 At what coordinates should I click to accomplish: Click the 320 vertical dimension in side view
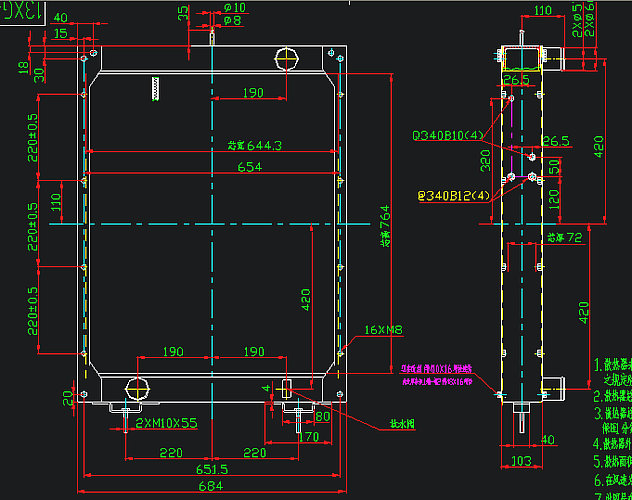point(487,161)
